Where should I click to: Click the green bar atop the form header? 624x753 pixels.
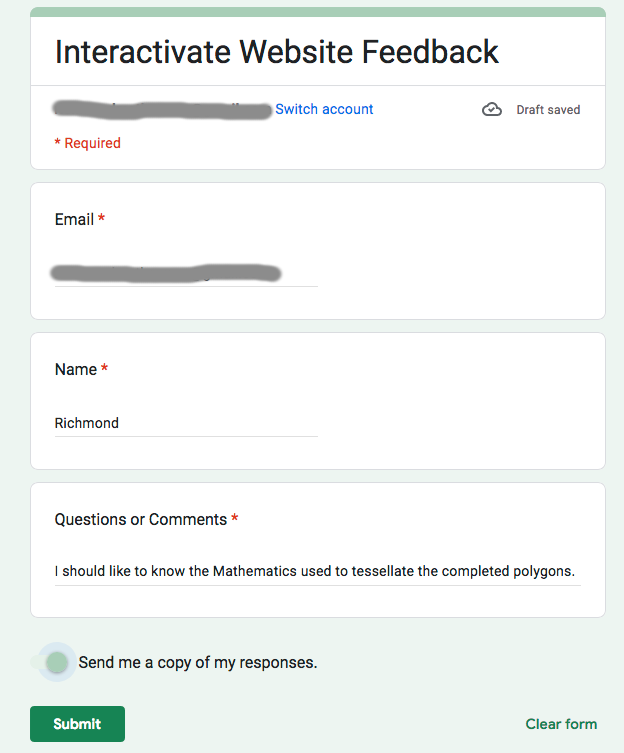coord(318,12)
